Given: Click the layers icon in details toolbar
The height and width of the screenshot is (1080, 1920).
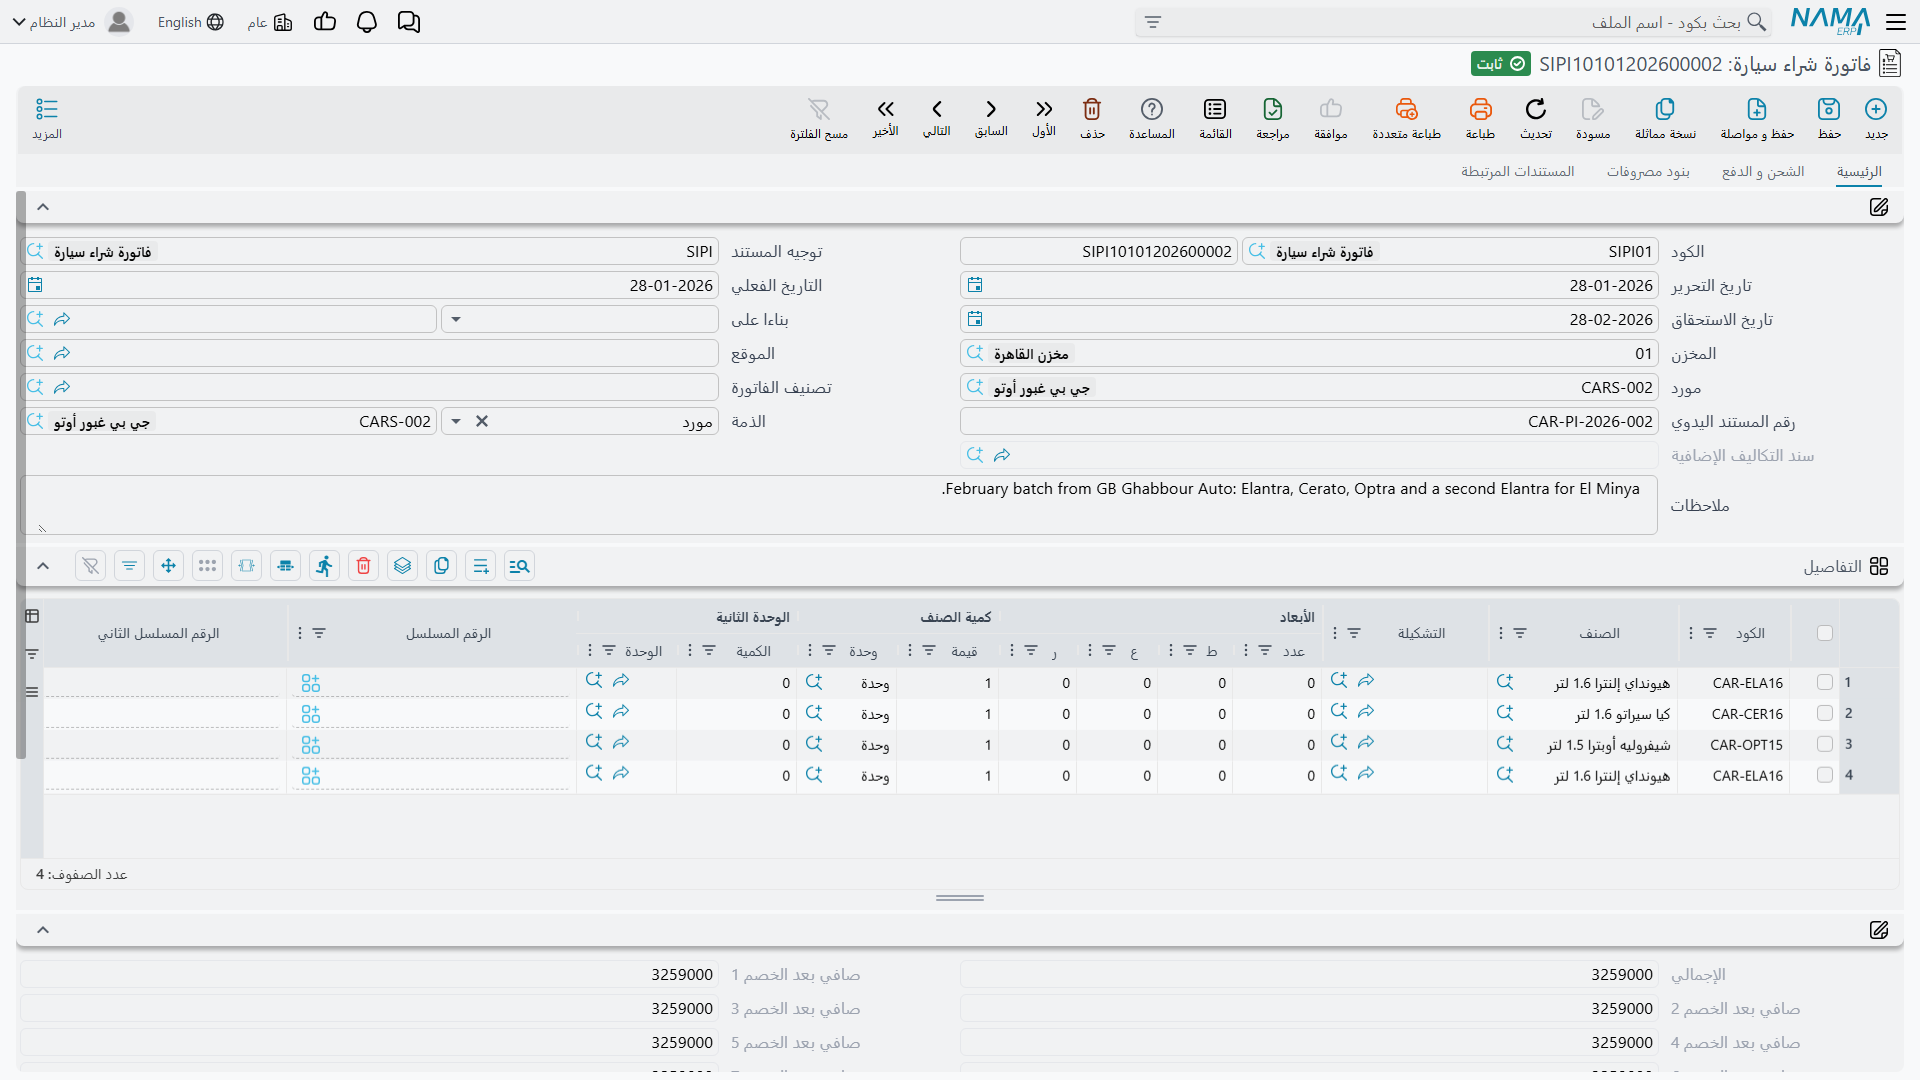Looking at the screenshot, I should click(402, 566).
